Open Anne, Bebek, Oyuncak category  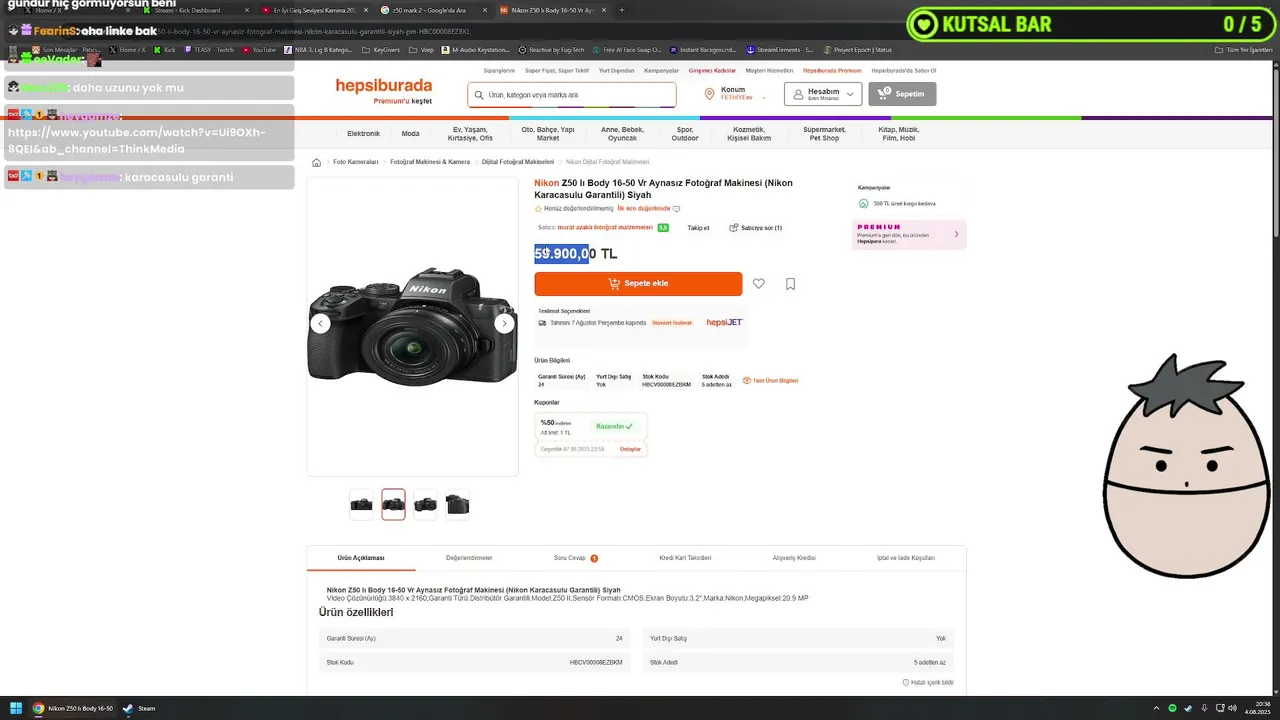tap(622, 133)
